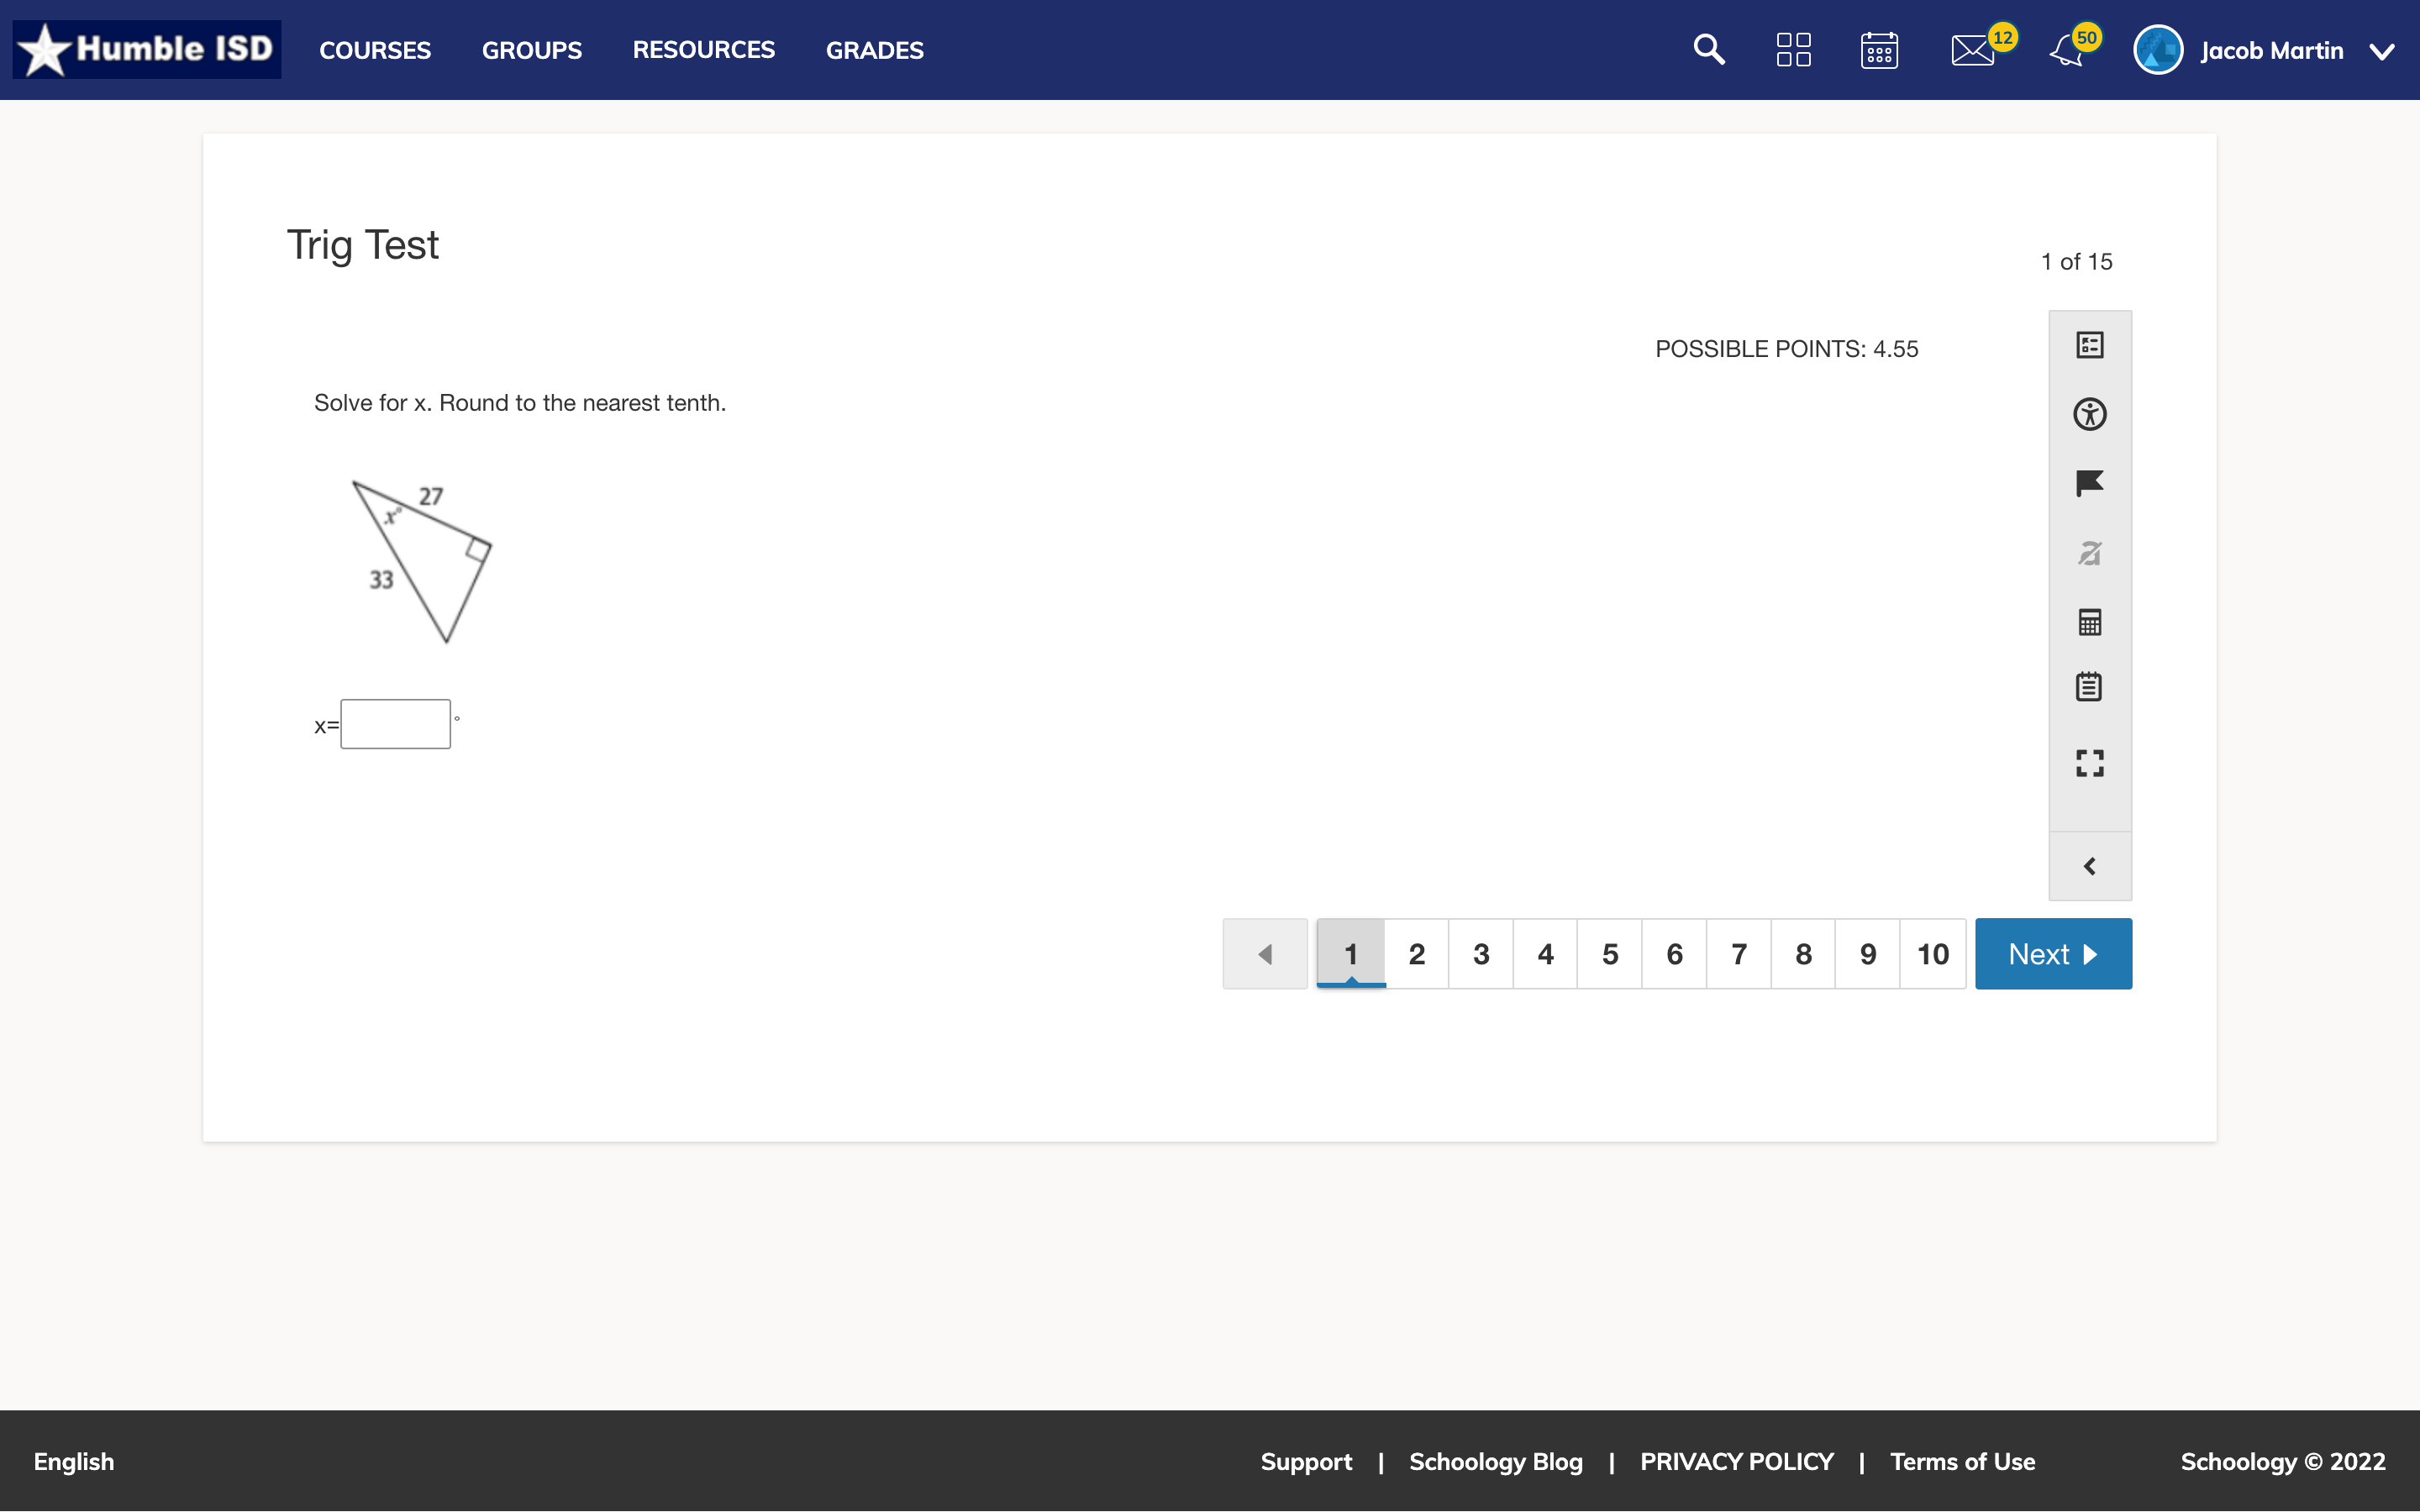
Task: Toggle fullscreen mode
Action: point(2089,763)
